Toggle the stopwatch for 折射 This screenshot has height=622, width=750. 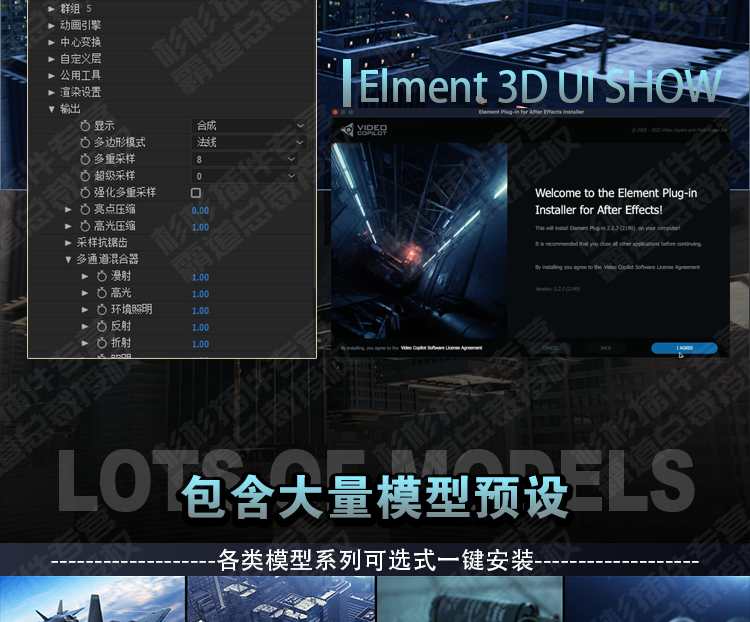click(x=102, y=344)
